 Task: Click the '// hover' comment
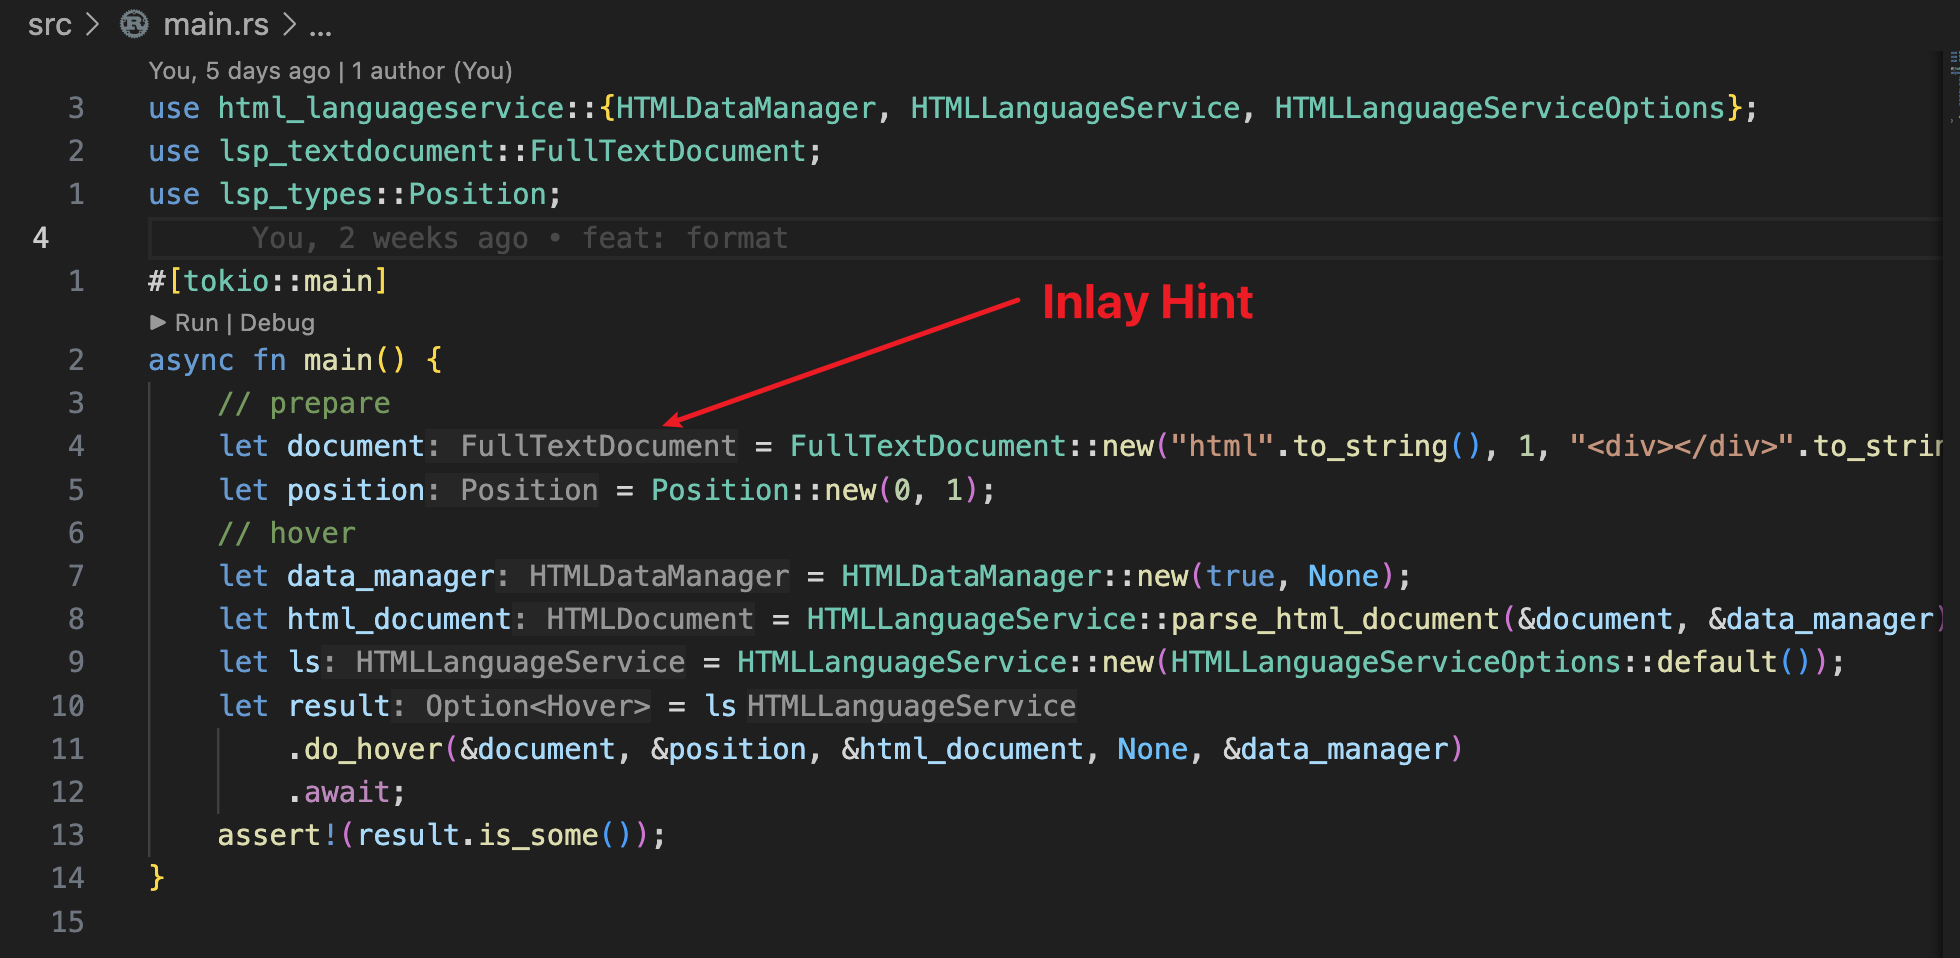click(x=287, y=533)
